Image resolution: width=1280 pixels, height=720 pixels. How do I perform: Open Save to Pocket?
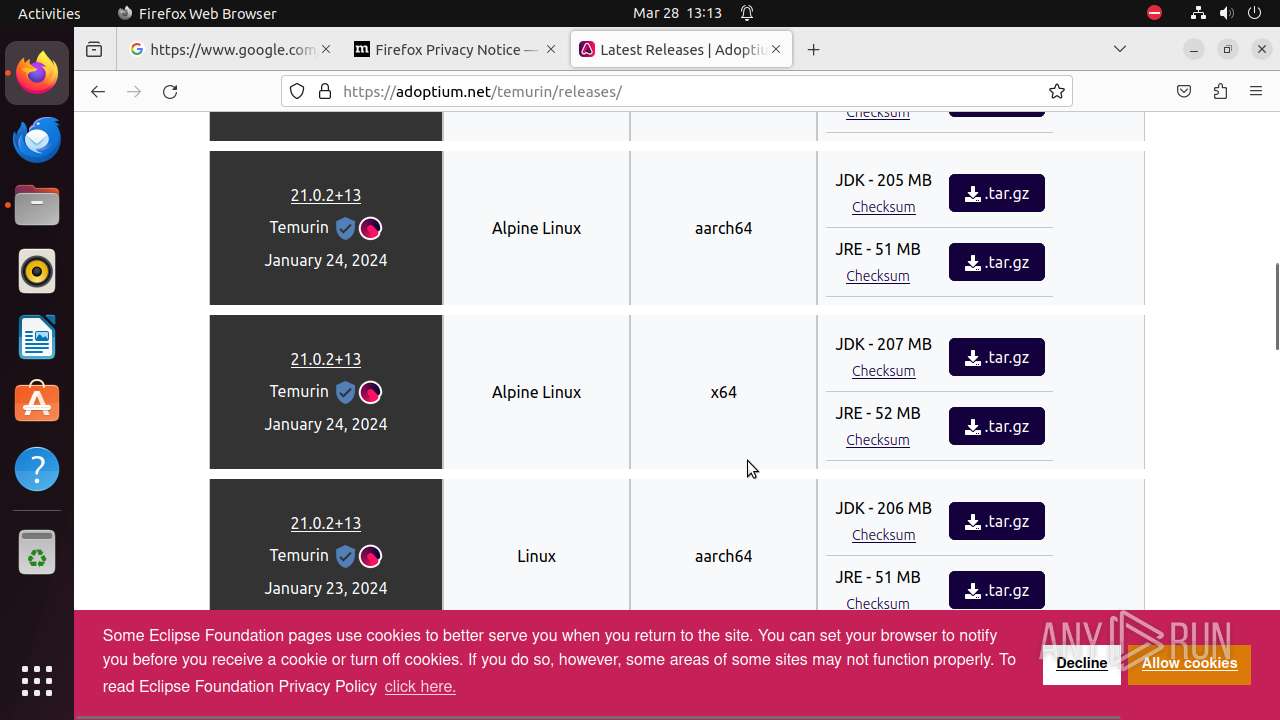pos(1184,91)
